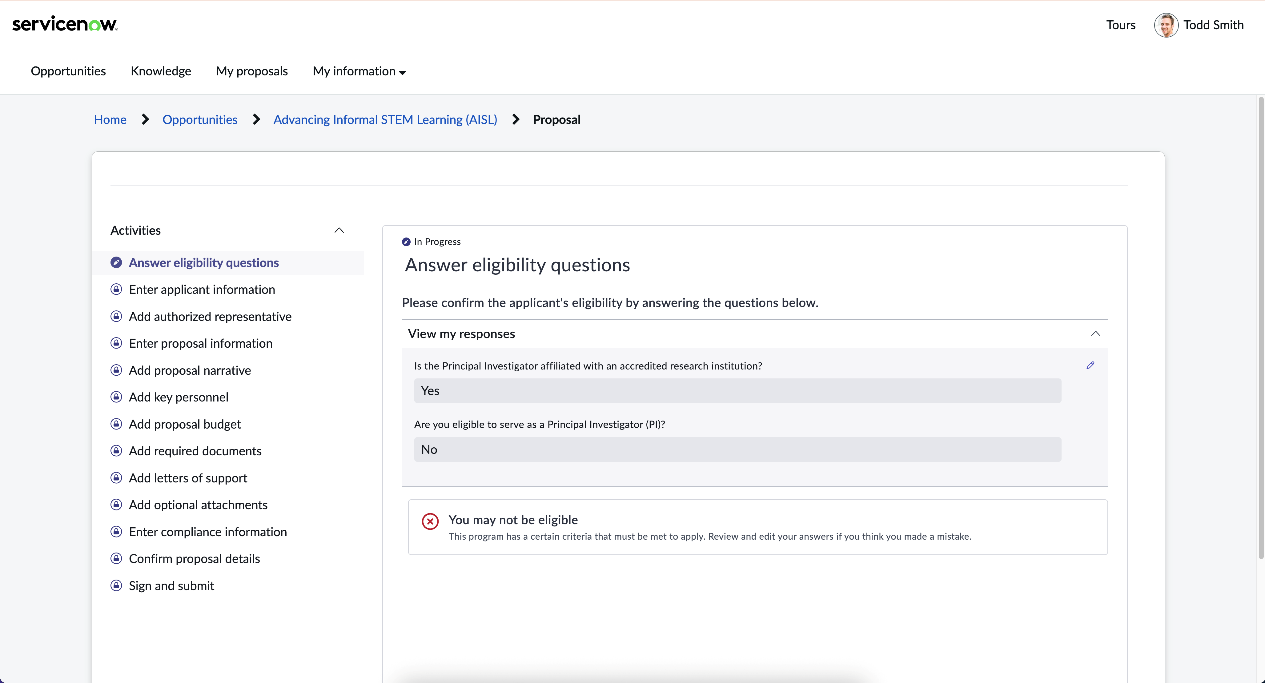Screen dimensions: 1265x687
Task: Click lock icon next to Confirm proposal details
Action: [x=117, y=560]
